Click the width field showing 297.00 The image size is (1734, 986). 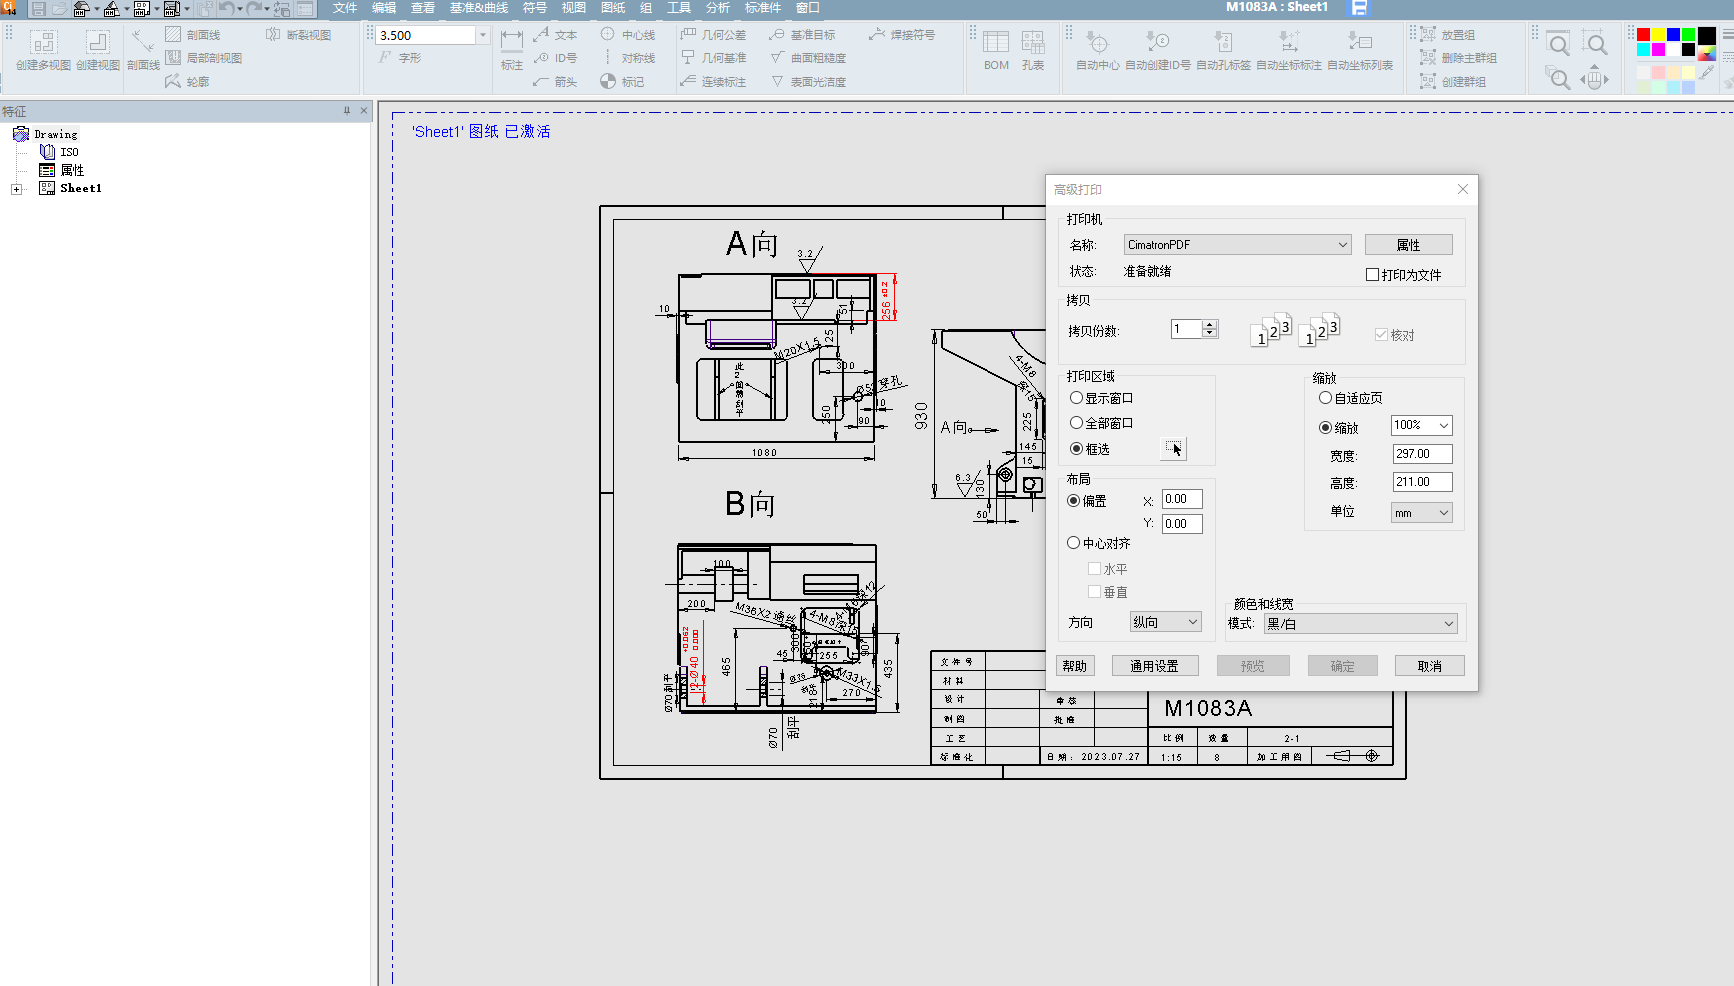click(x=1422, y=454)
